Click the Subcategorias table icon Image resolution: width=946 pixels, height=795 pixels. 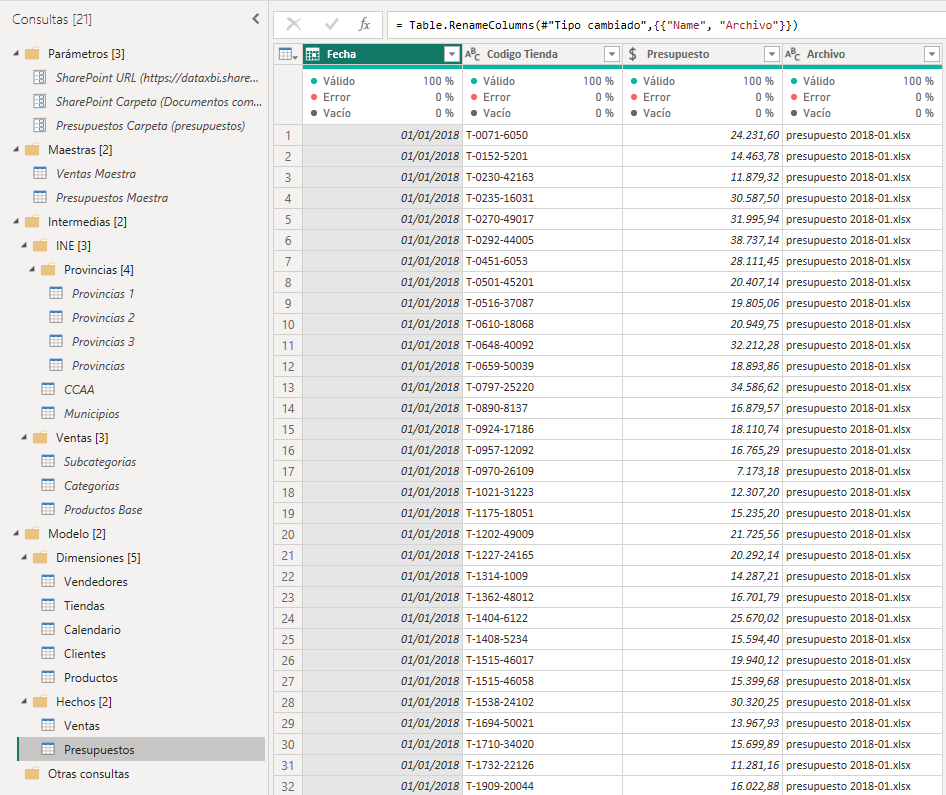tap(48, 461)
